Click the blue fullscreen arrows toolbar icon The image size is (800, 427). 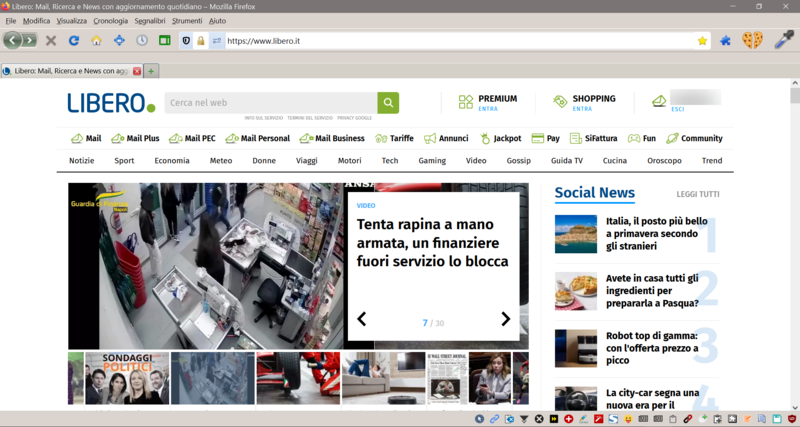[x=119, y=40]
